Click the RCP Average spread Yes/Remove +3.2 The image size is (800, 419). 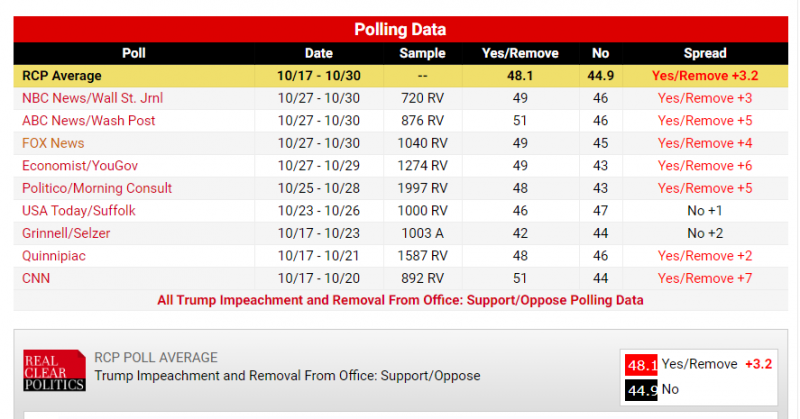705,76
